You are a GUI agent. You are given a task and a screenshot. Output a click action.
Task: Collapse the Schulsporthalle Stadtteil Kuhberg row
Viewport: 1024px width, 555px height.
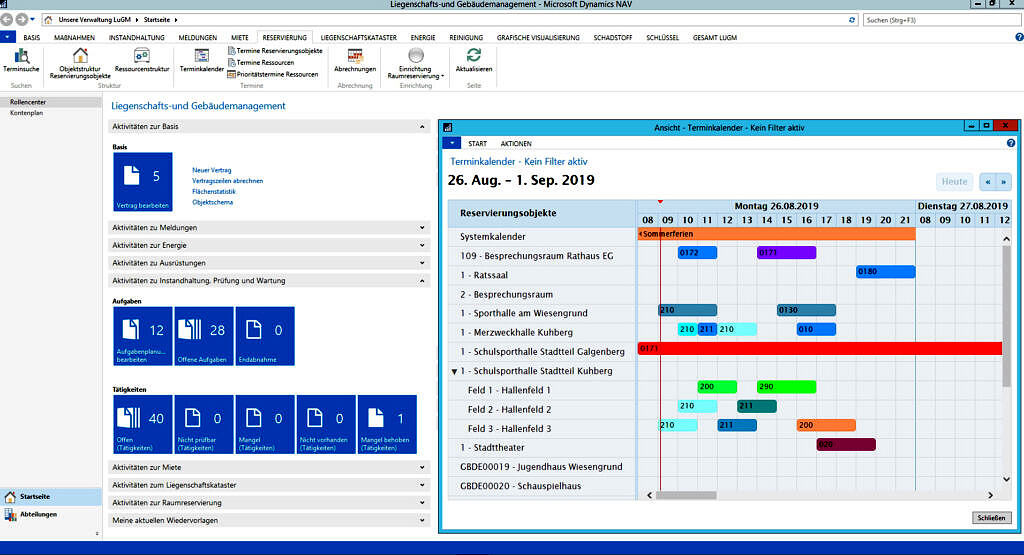[455, 371]
